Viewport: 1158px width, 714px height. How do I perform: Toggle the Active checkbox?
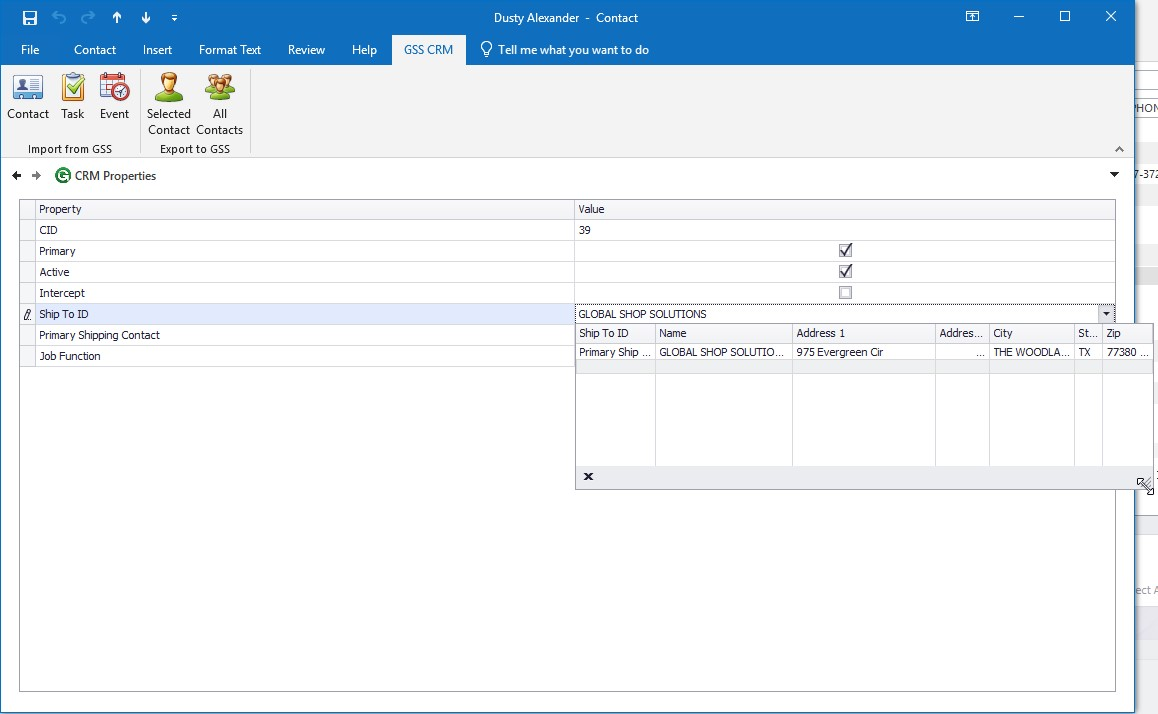tap(846, 271)
